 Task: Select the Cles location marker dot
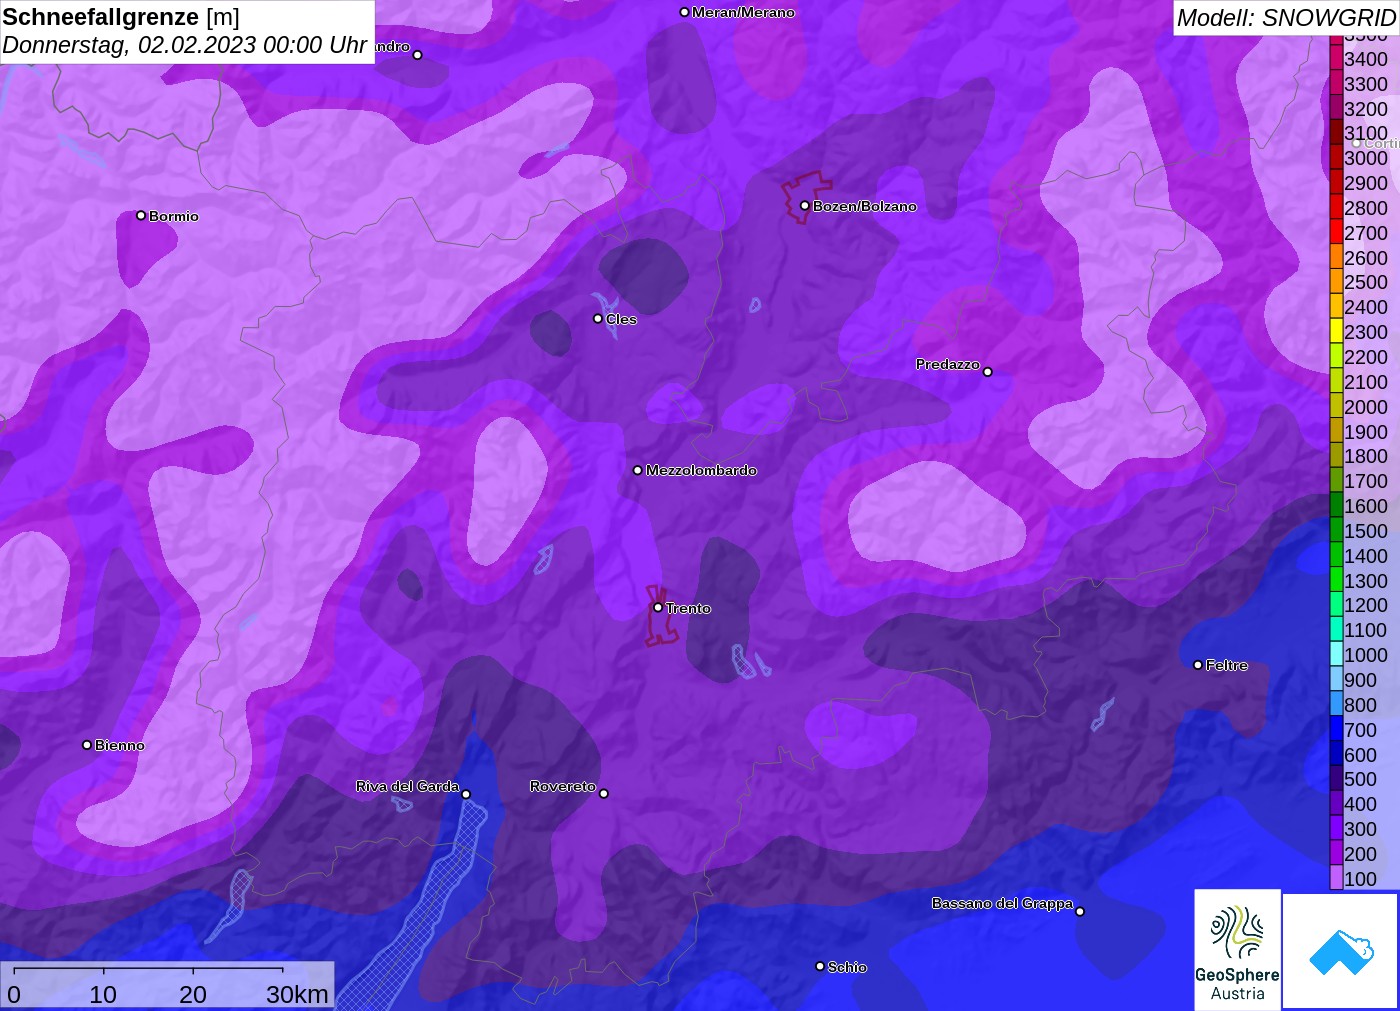pos(598,319)
